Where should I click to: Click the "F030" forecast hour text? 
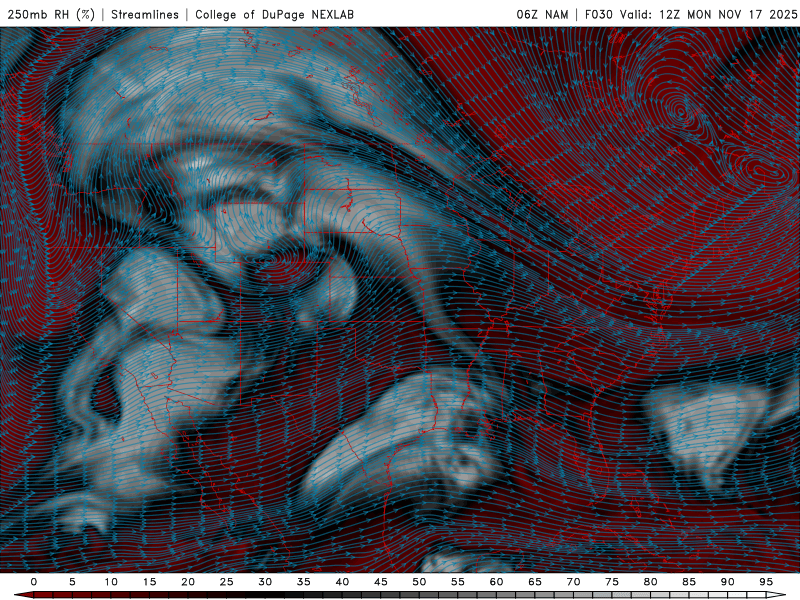598,14
